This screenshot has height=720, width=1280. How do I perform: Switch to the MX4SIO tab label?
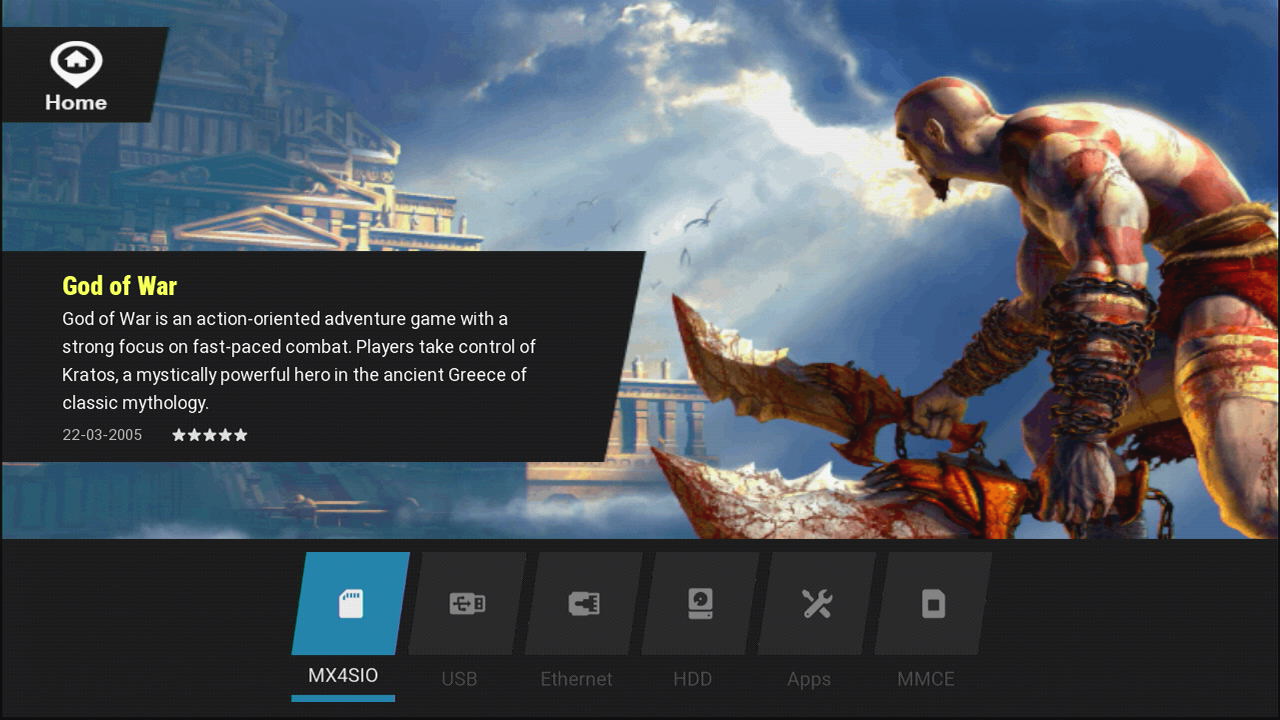(x=343, y=676)
